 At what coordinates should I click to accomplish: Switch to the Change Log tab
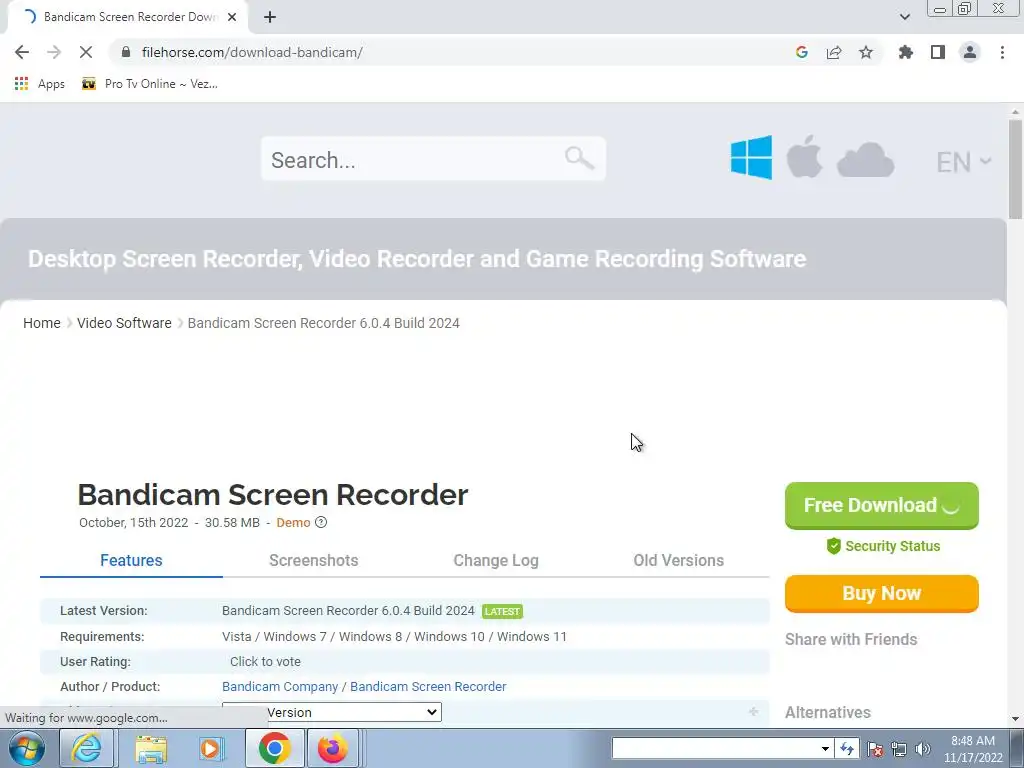(x=496, y=560)
